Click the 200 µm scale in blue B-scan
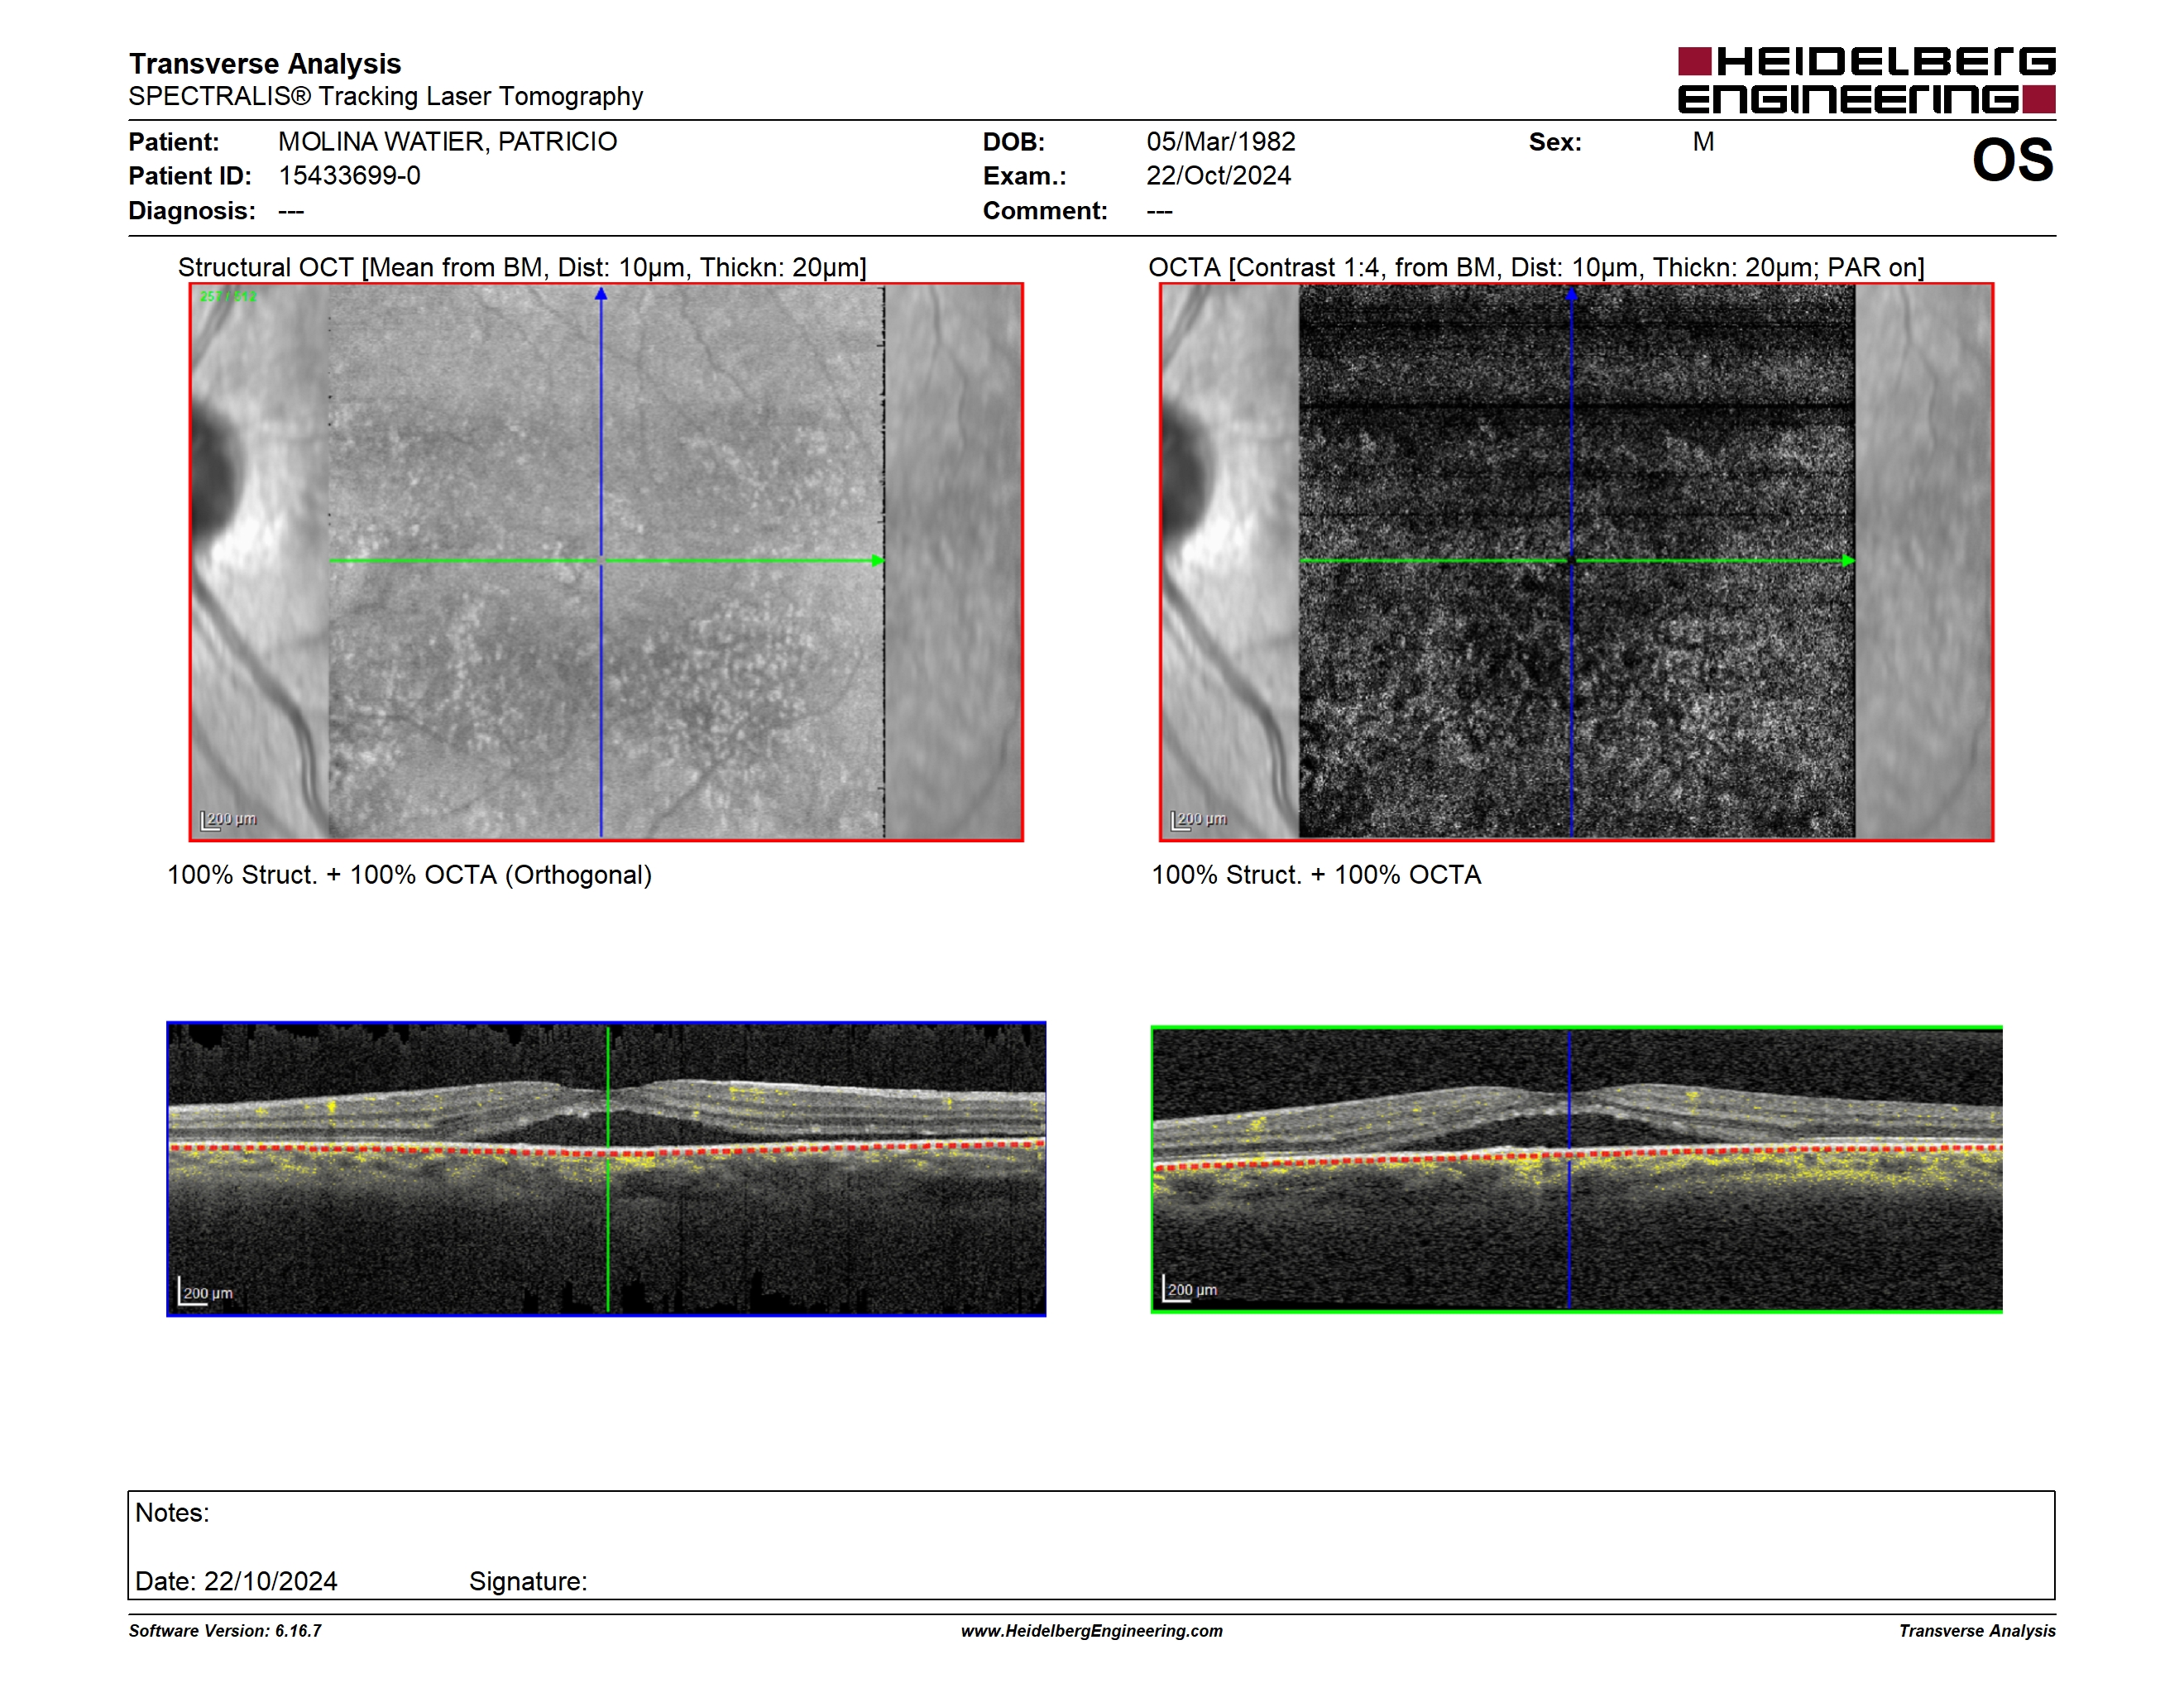Viewport: 2184px width, 1688px height. 206,1291
